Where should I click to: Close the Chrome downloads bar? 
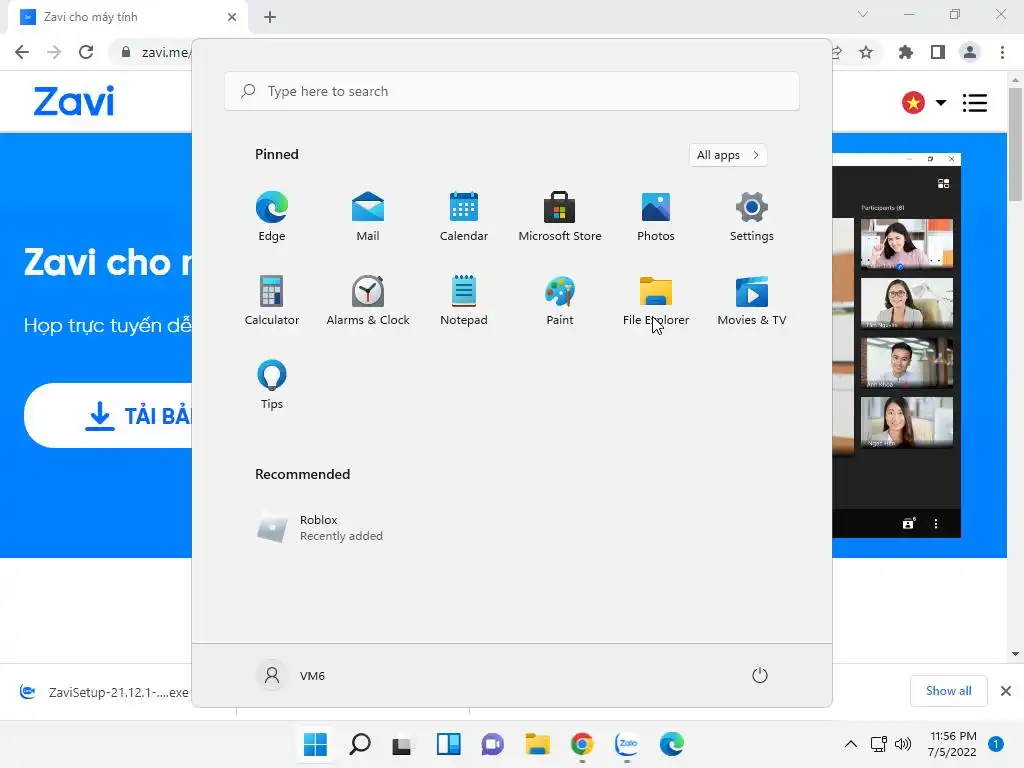click(1006, 691)
